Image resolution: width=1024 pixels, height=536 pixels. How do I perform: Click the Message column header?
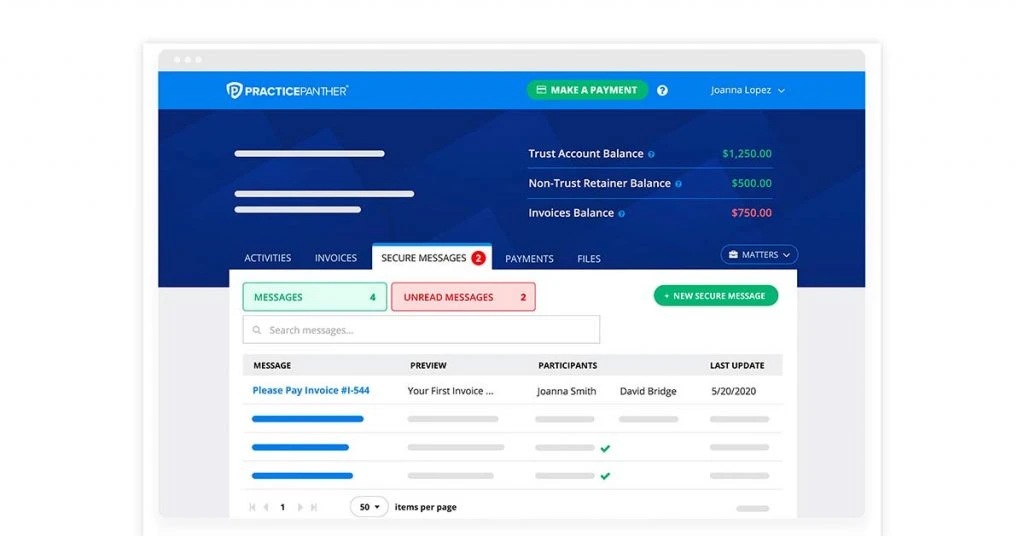point(272,366)
